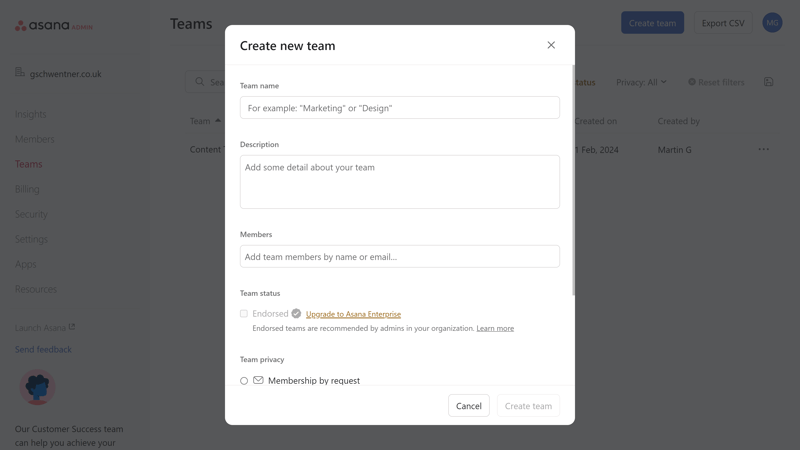Open the Members section in sidebar
Screen dimensions: 800x450
tap(35, 139)
